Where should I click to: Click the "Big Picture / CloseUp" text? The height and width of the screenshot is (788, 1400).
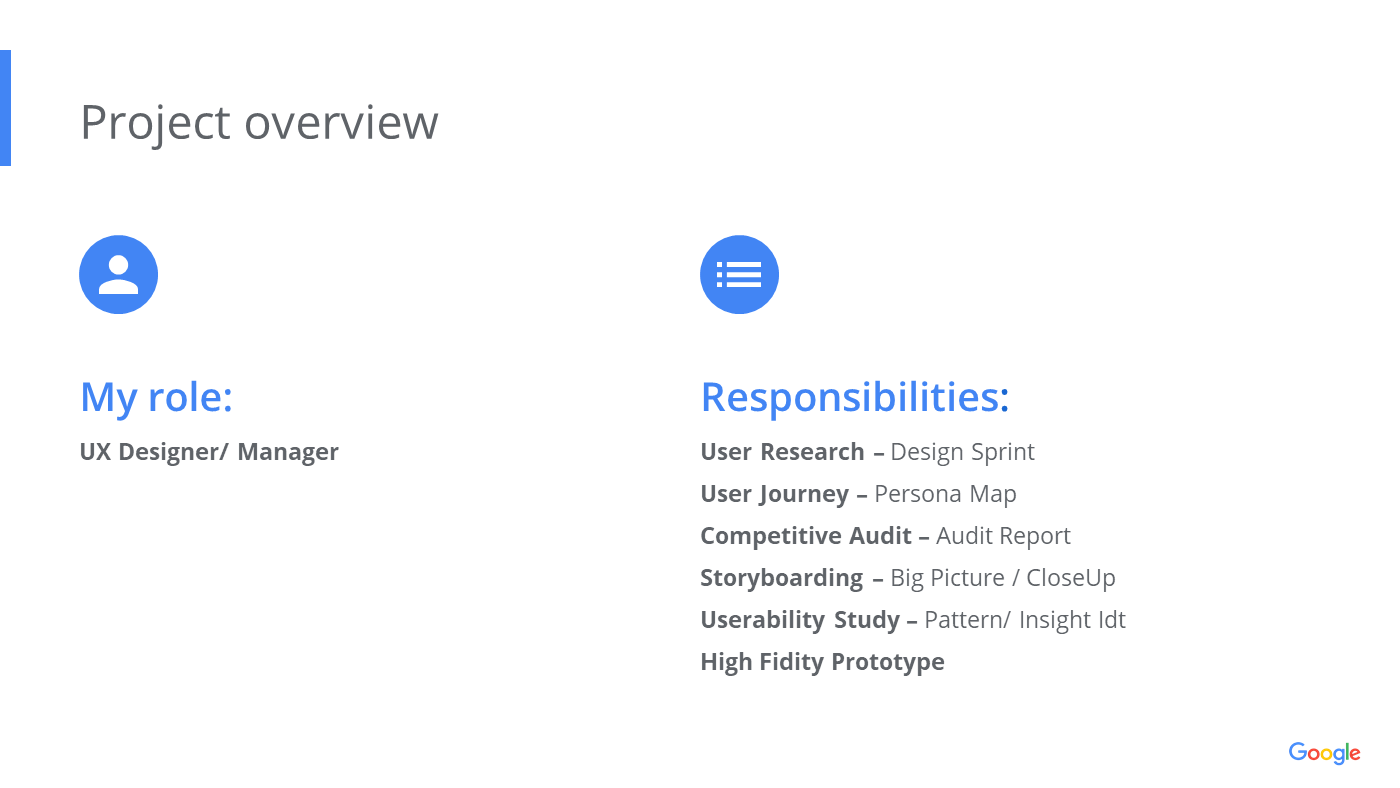click(1002, 578)
